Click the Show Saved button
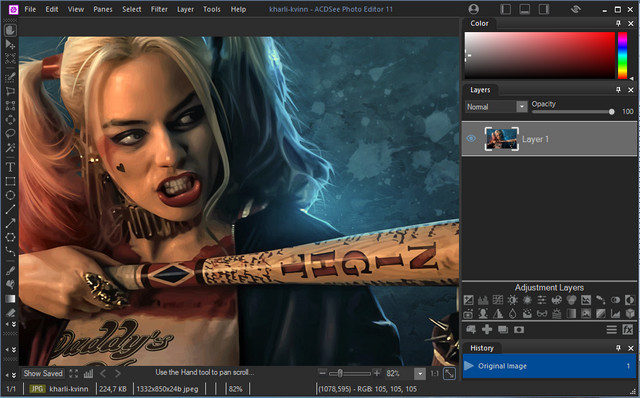 43,373
